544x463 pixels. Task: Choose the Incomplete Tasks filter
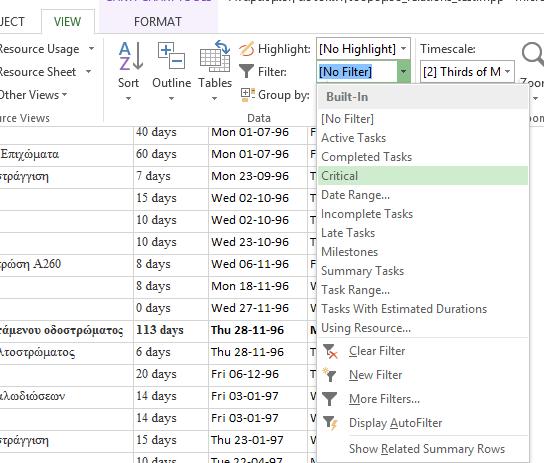coord(423,214)
